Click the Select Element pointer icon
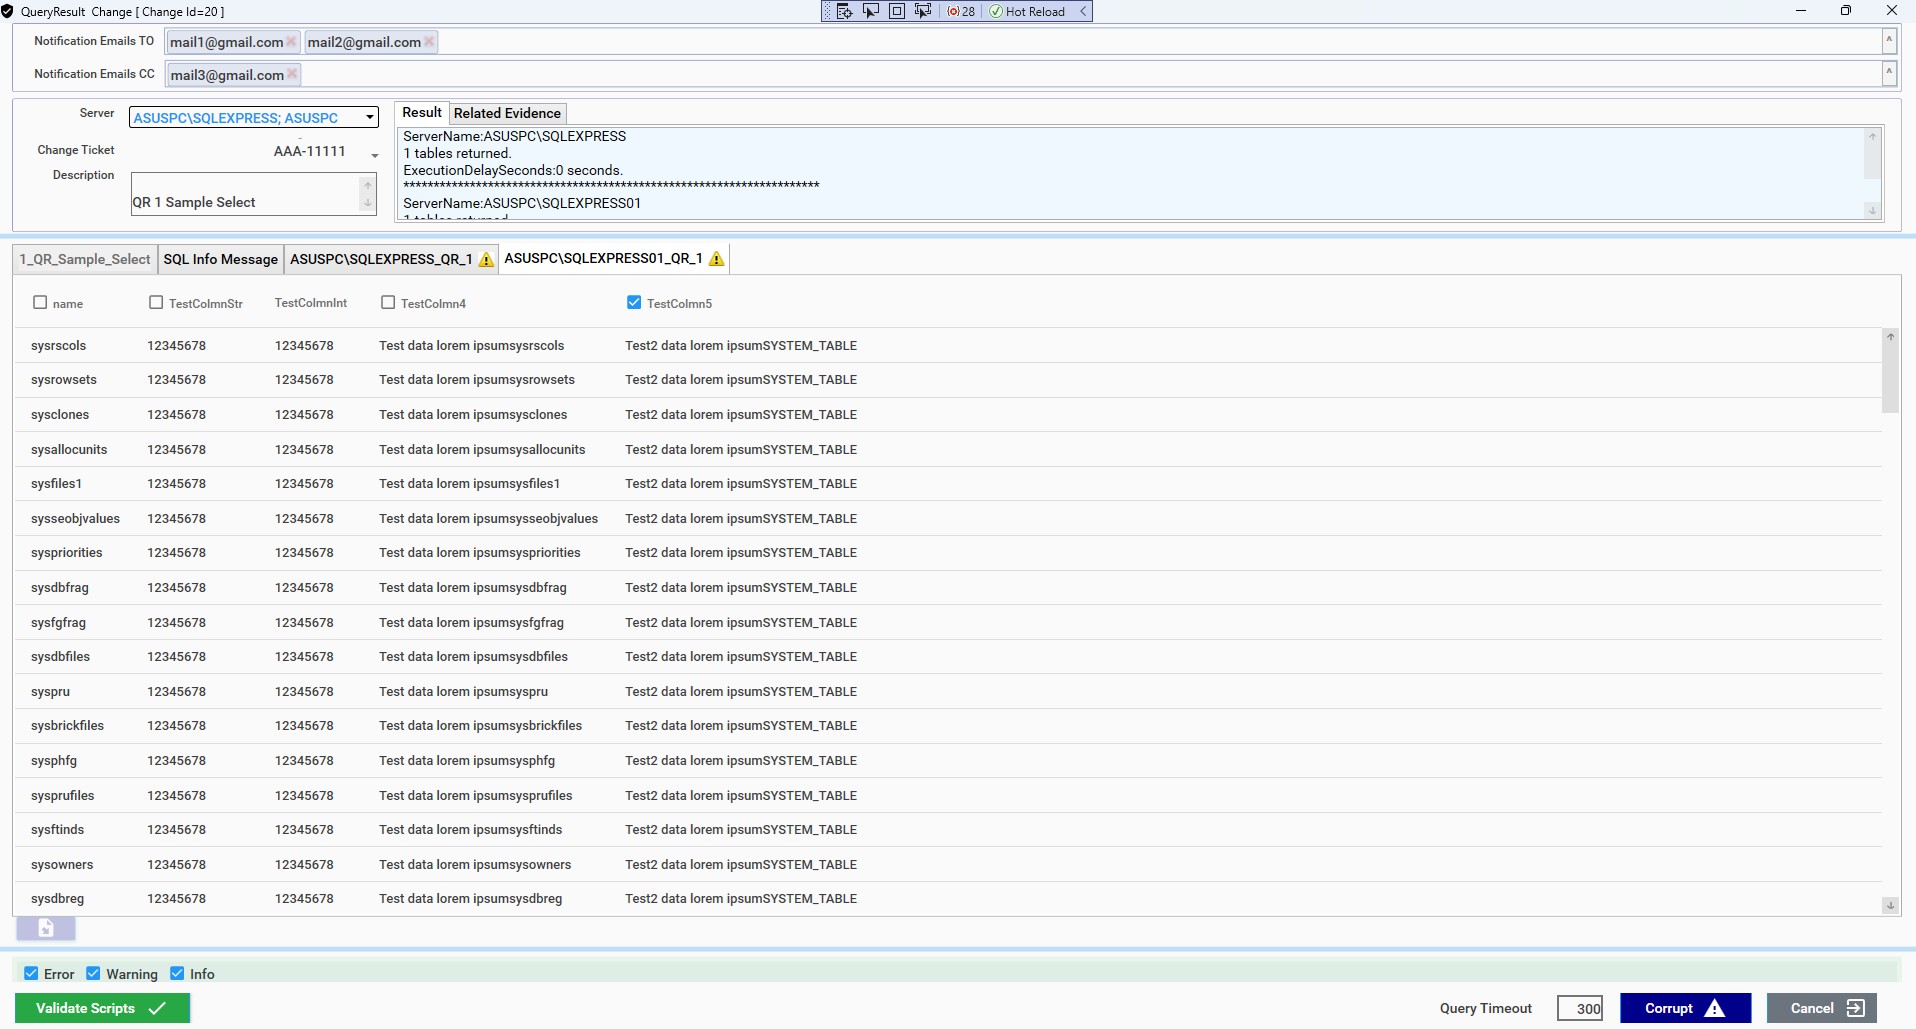 pos(871,11)
